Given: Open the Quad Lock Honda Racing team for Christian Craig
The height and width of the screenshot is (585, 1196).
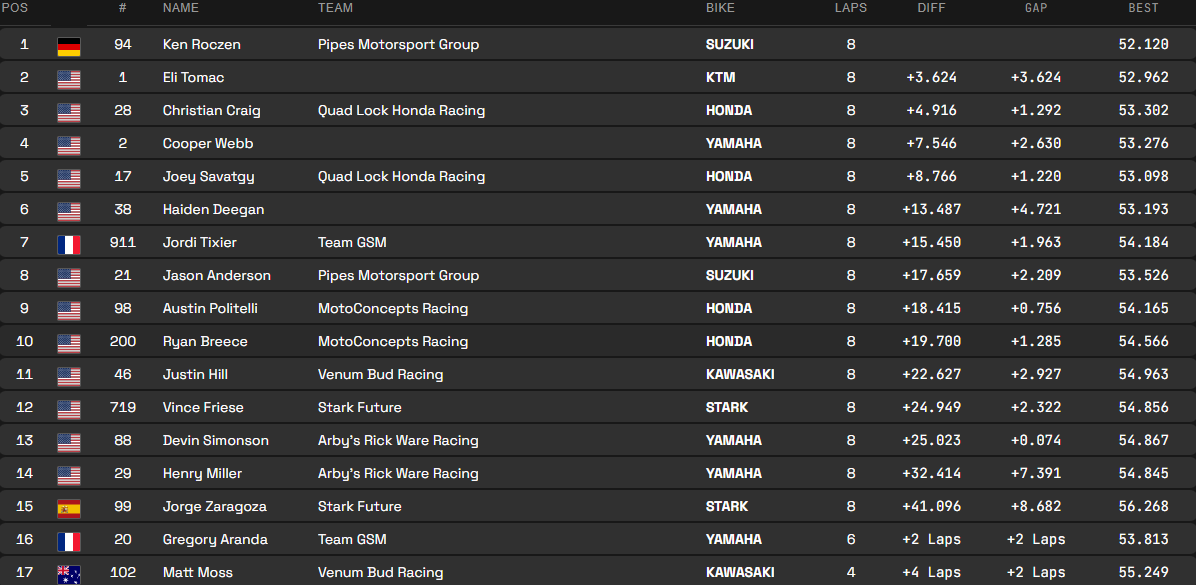Looking at the screenshot, I should click(x=401, y=111).
